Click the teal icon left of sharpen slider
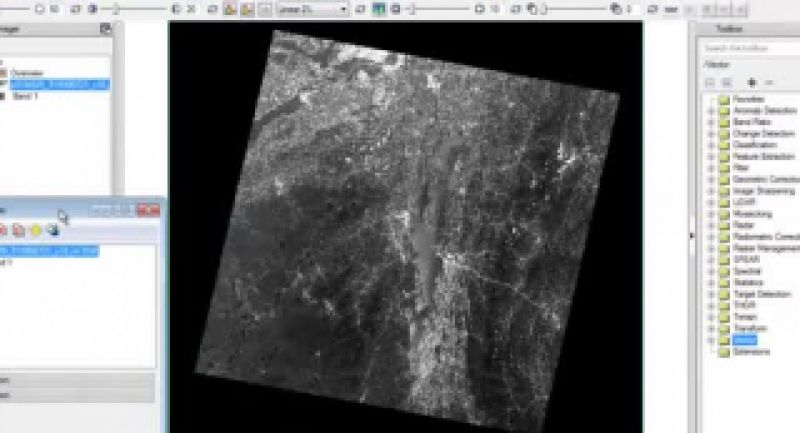Screen dimensions: 800x433 click(379, 9)
